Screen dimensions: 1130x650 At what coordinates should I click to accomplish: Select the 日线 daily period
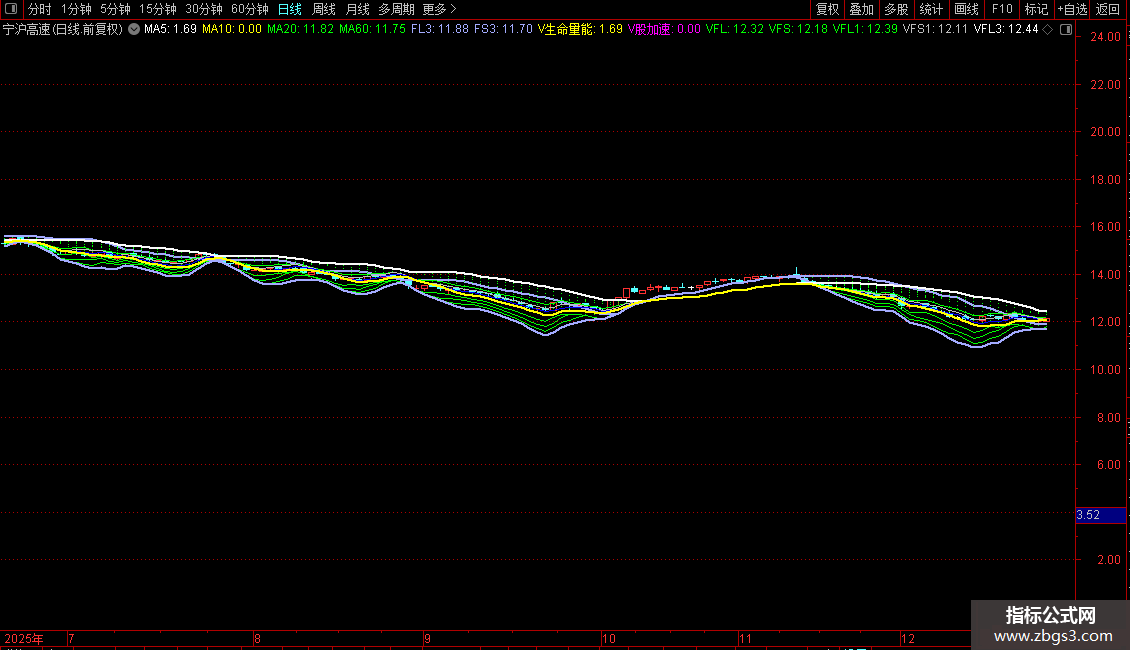tap(290, 9)
